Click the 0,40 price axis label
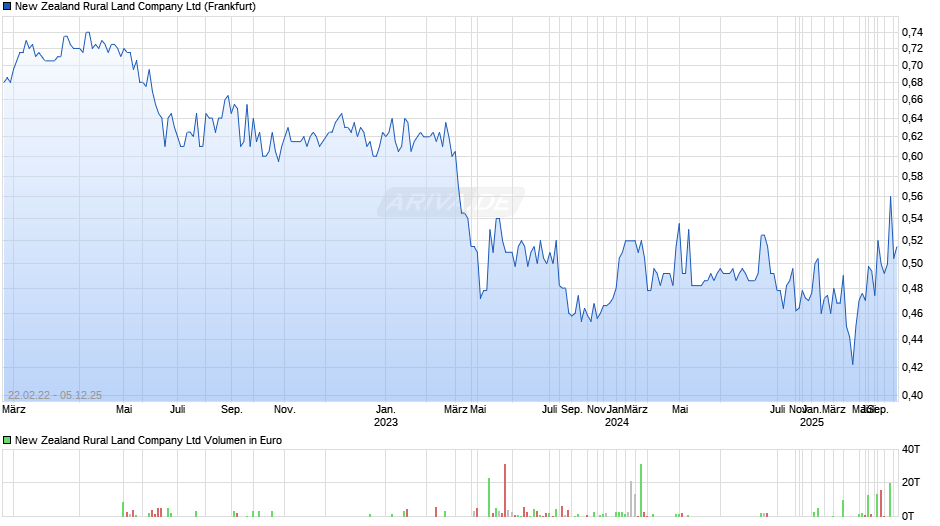The image size is (940, 526). 912,395
